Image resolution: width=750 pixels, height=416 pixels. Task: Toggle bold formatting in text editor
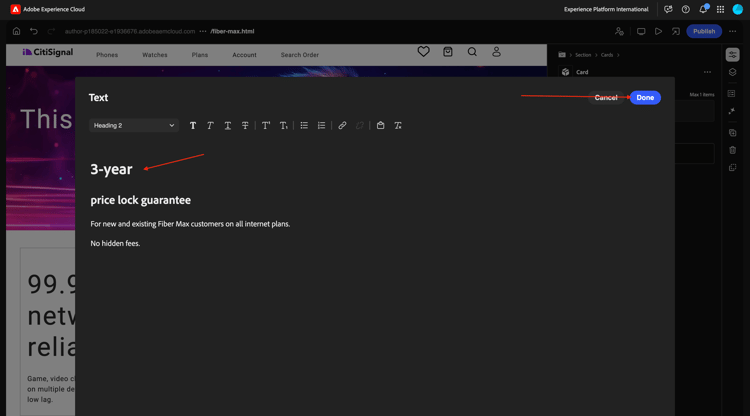click(x=193, y=125)
